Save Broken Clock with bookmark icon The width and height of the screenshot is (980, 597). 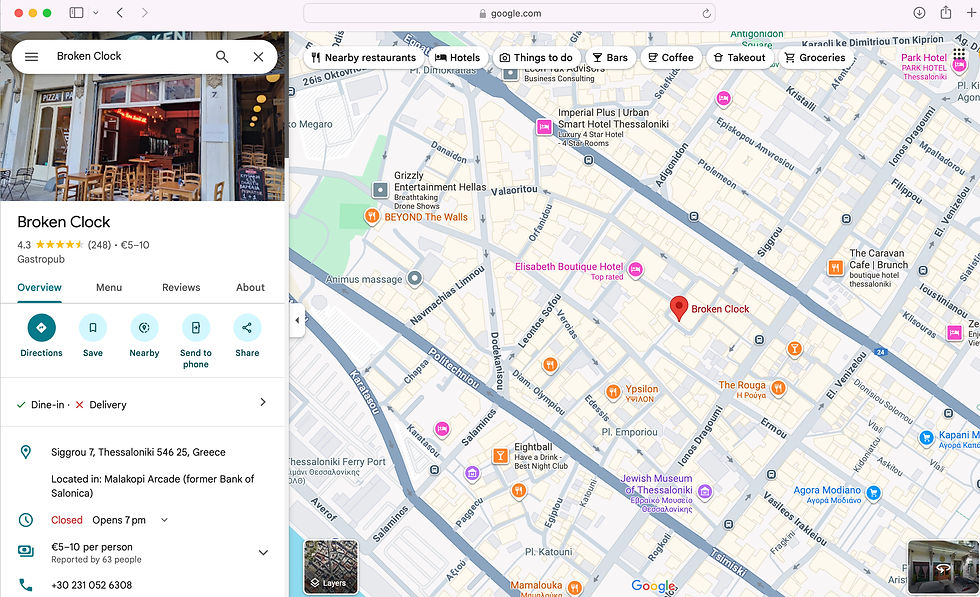click(92, 328)
